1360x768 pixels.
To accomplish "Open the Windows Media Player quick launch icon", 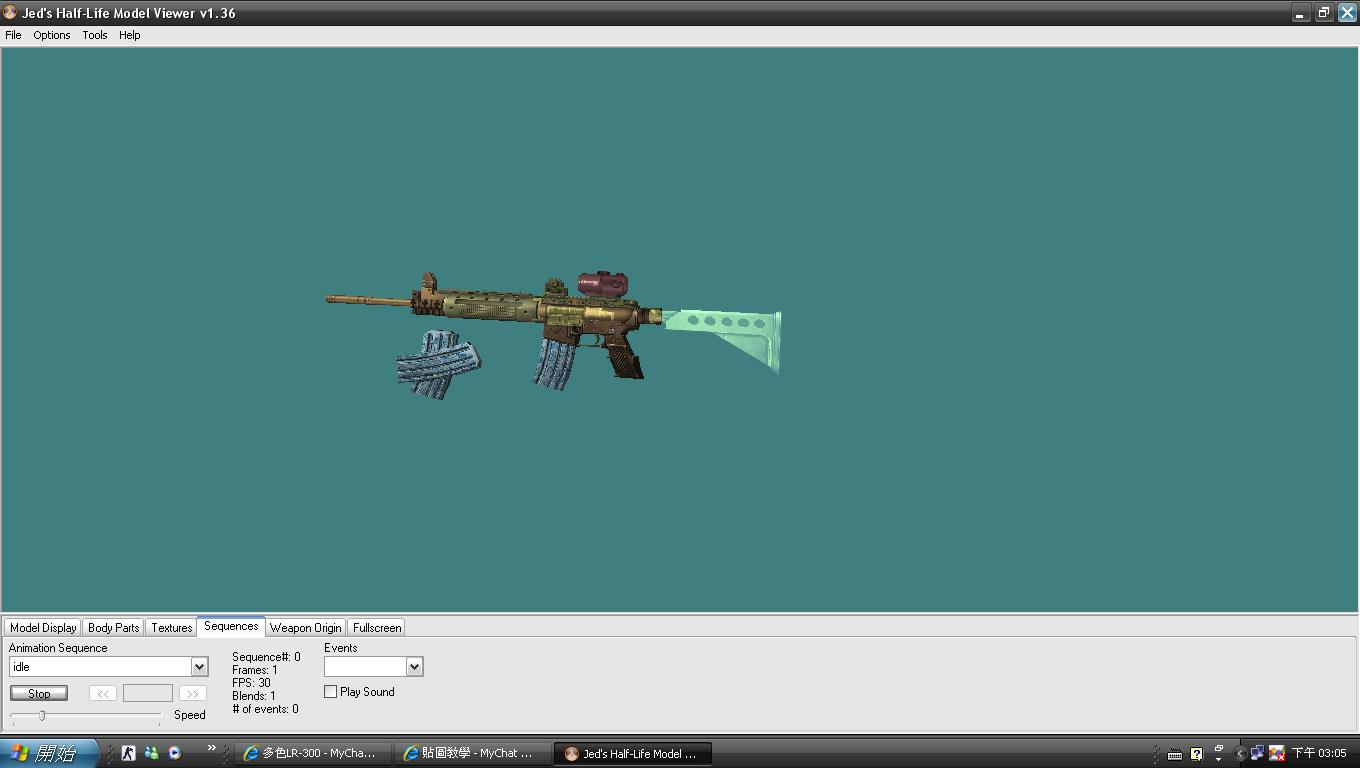I will click(175, 753).
